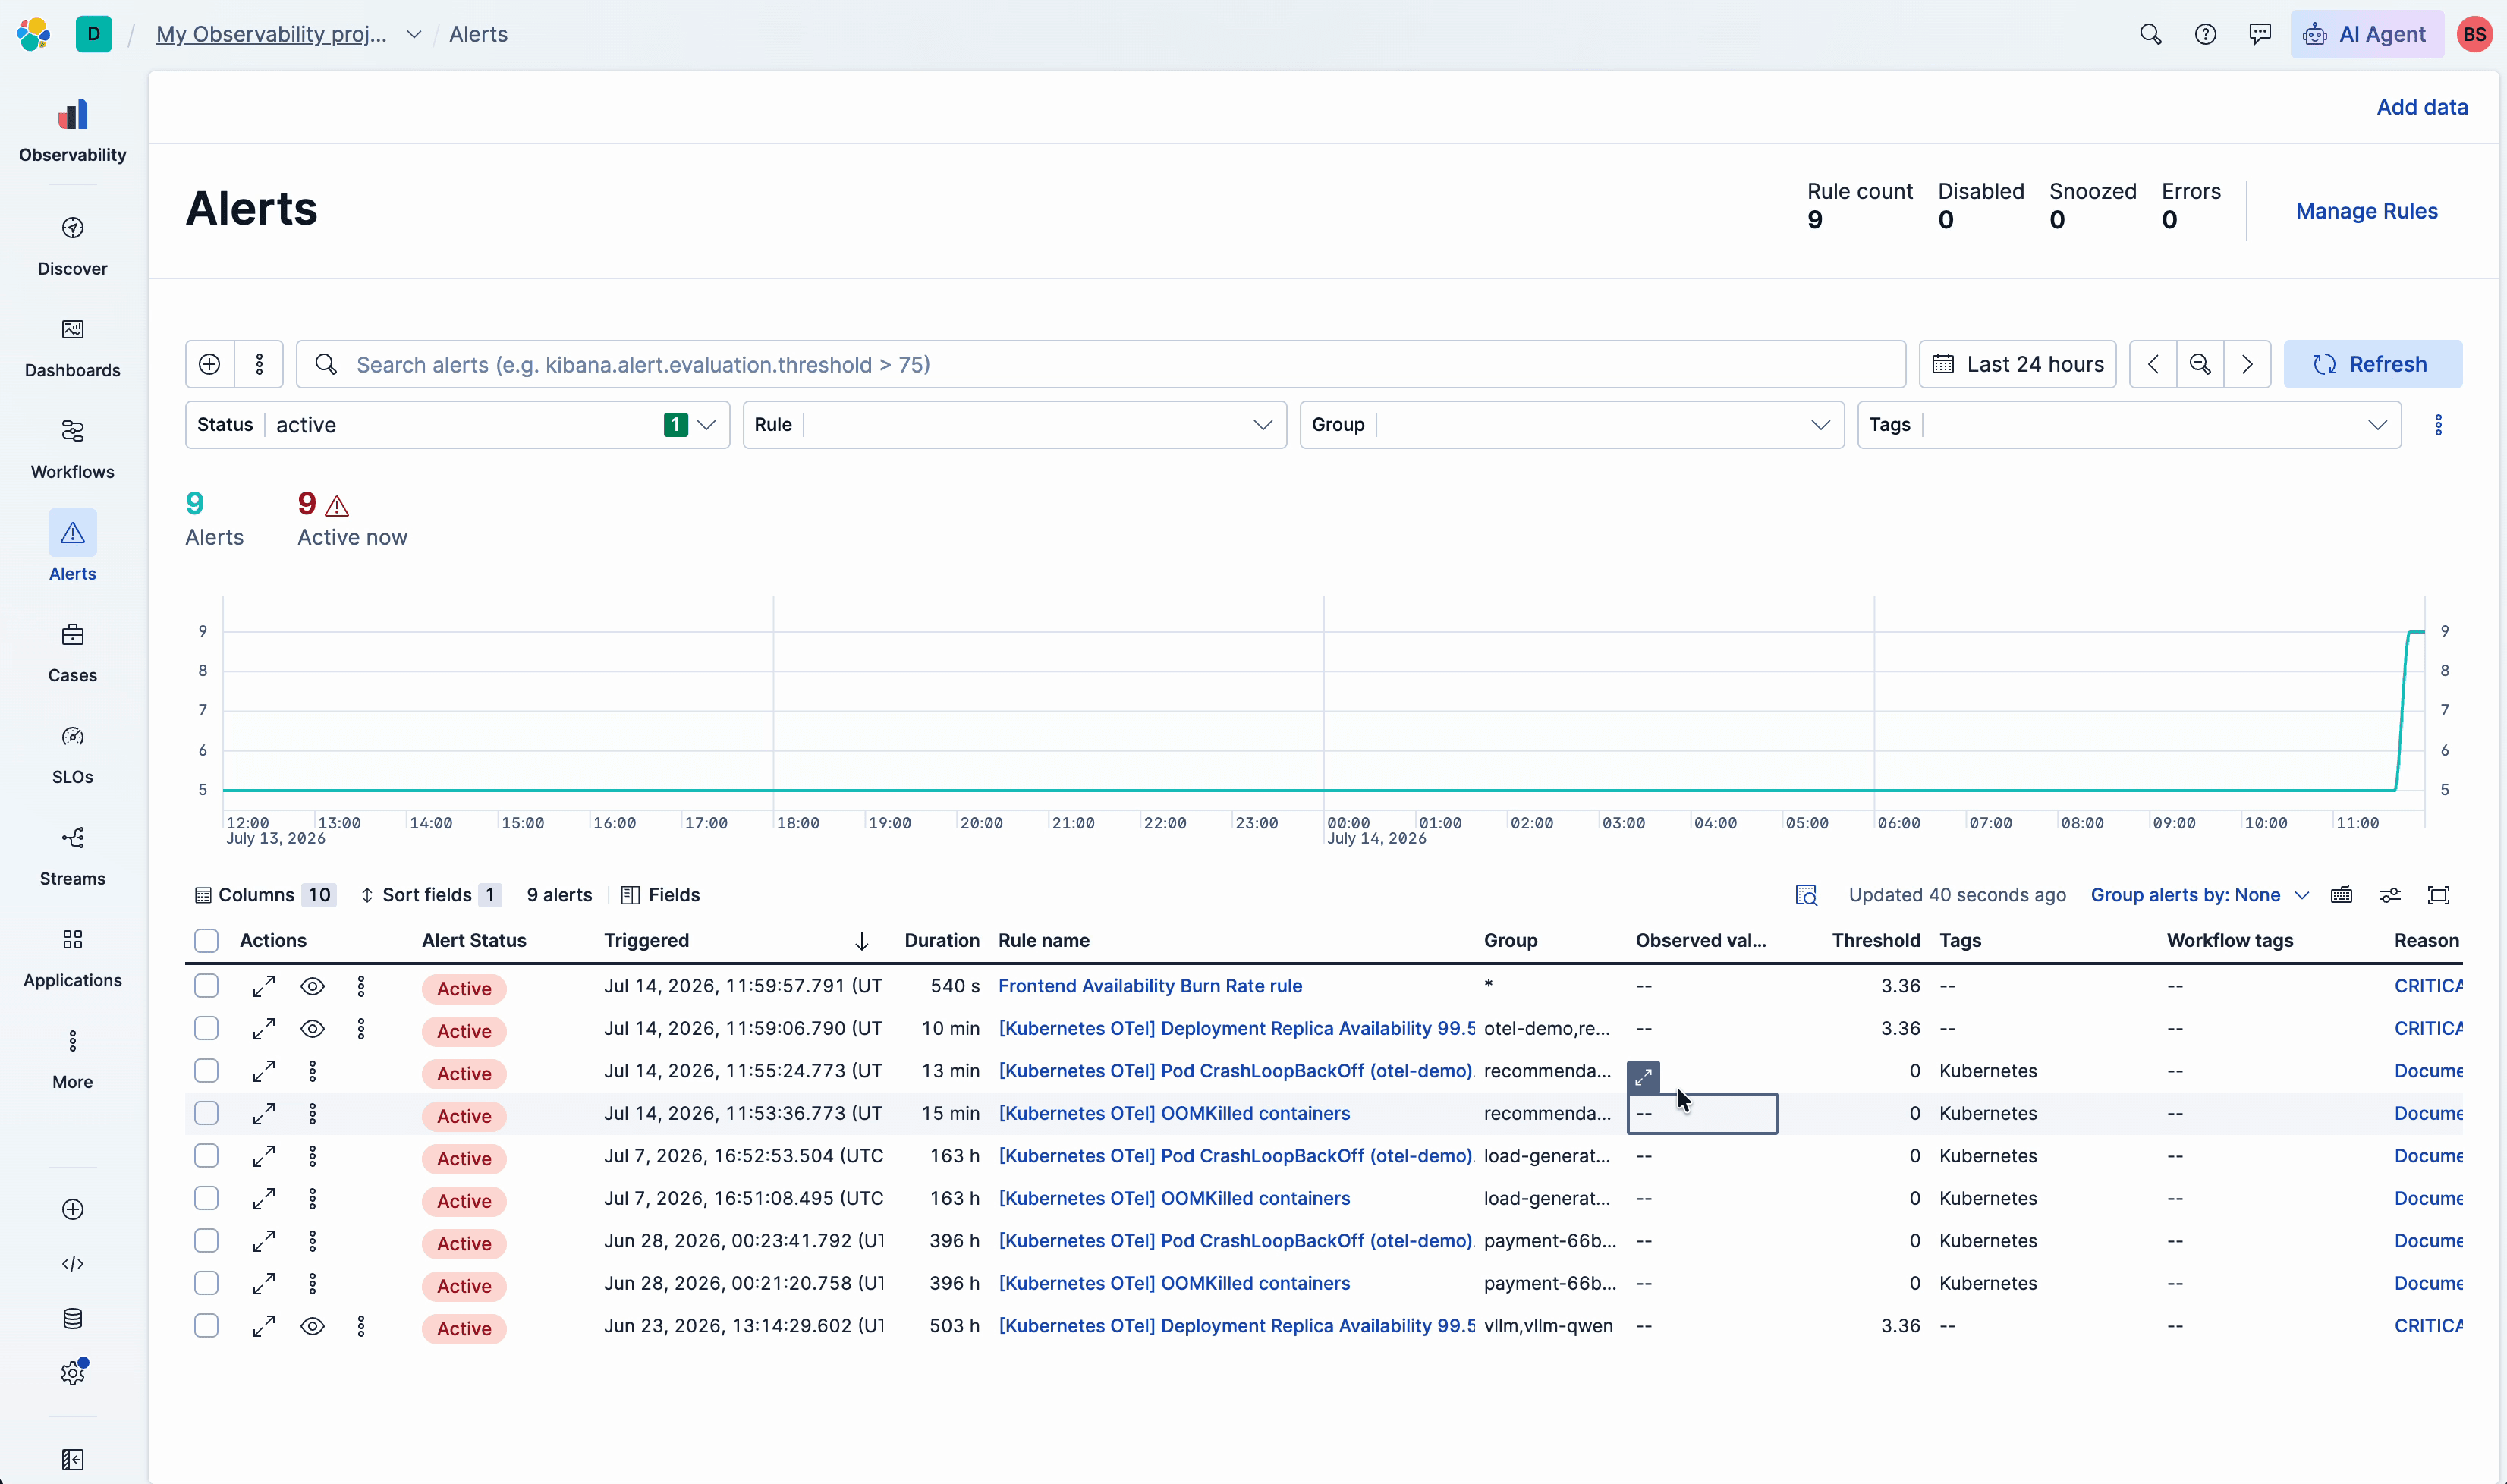
Task: Check the Jun 23 vllm Deployment row
Action: (206, 1326)
